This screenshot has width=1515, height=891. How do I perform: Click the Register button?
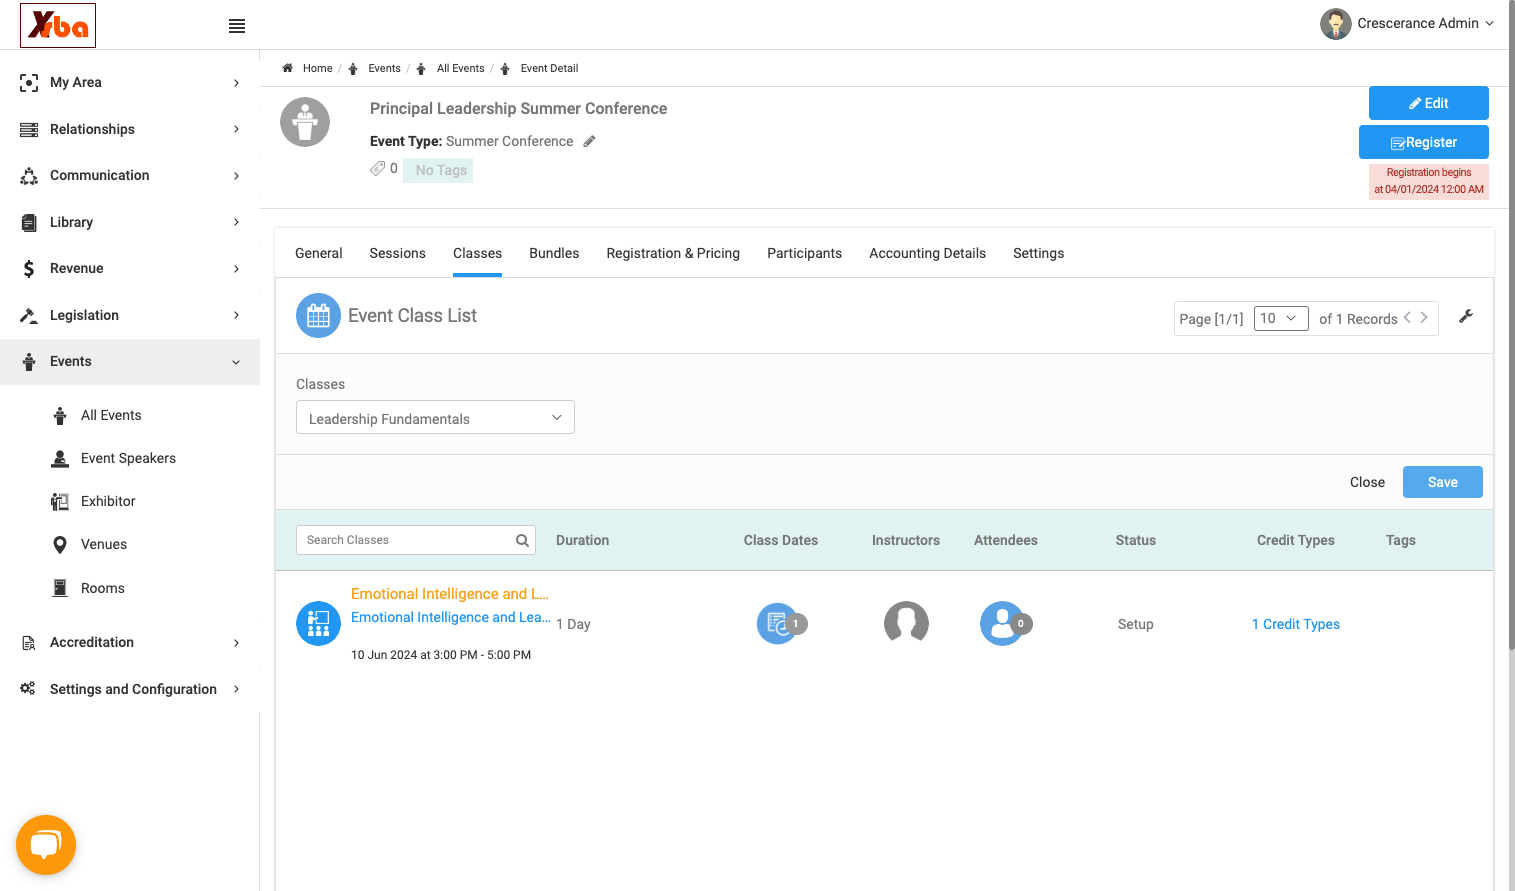click(x=1424, y=142)
